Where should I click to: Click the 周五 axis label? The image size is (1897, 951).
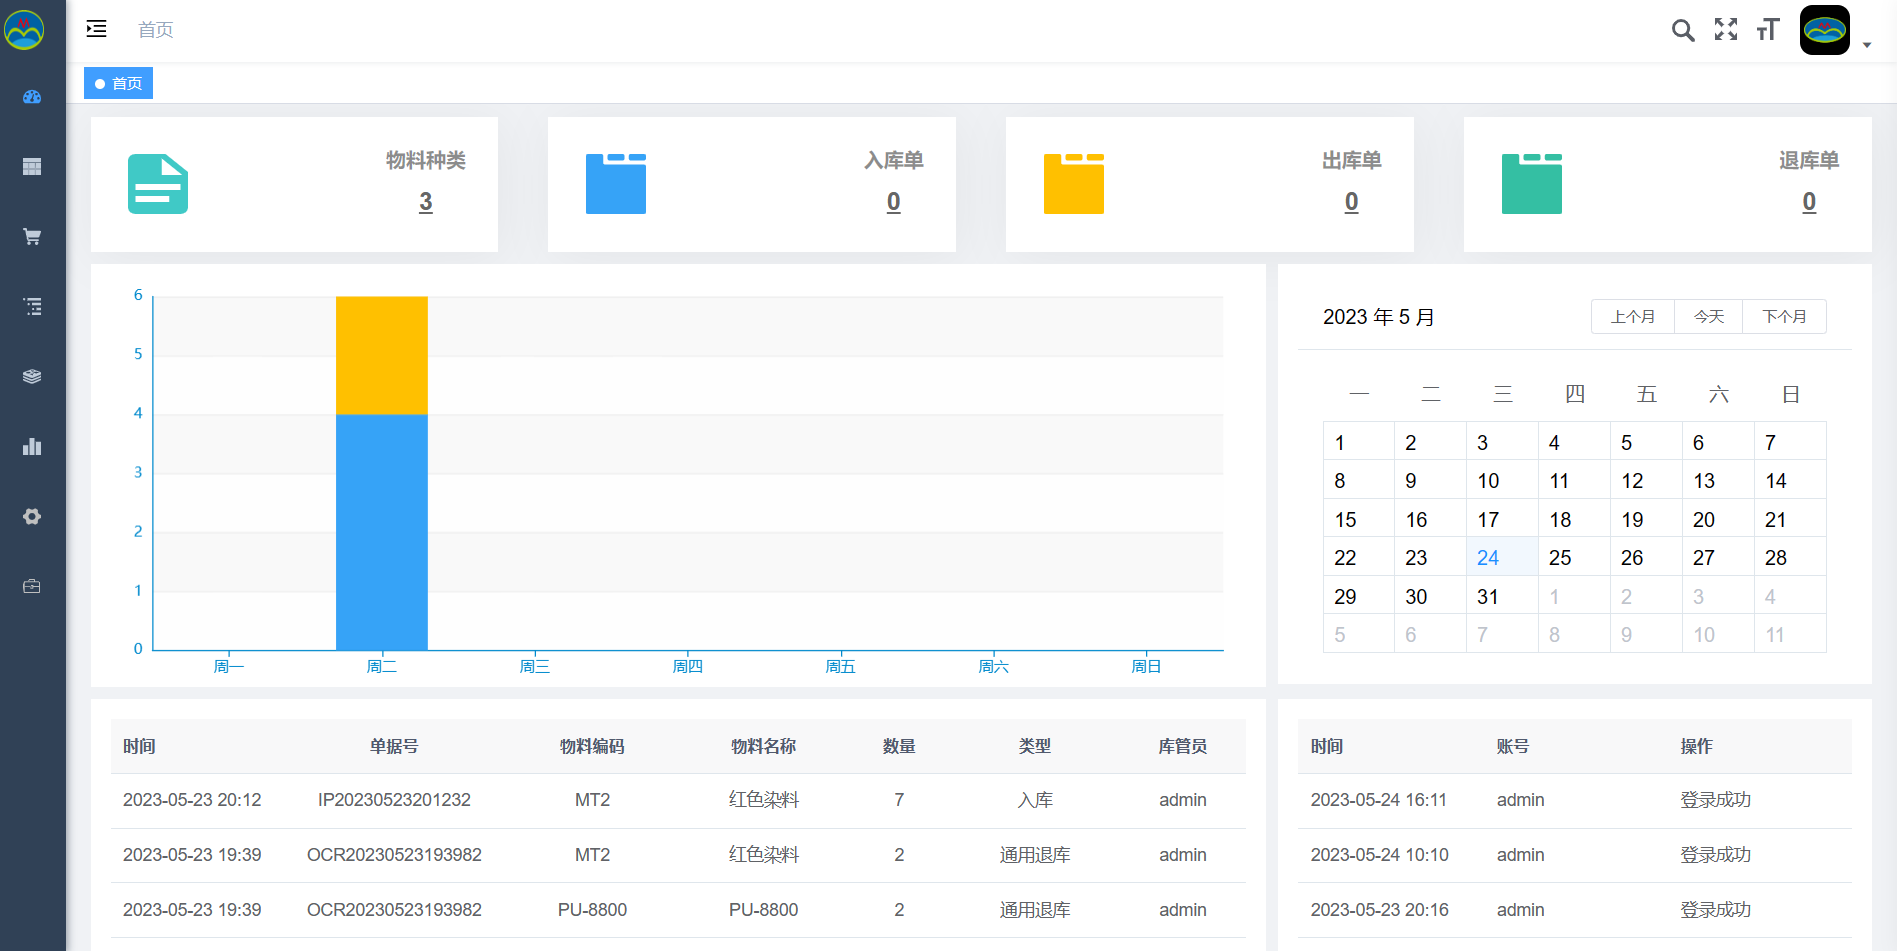(841, 667)
